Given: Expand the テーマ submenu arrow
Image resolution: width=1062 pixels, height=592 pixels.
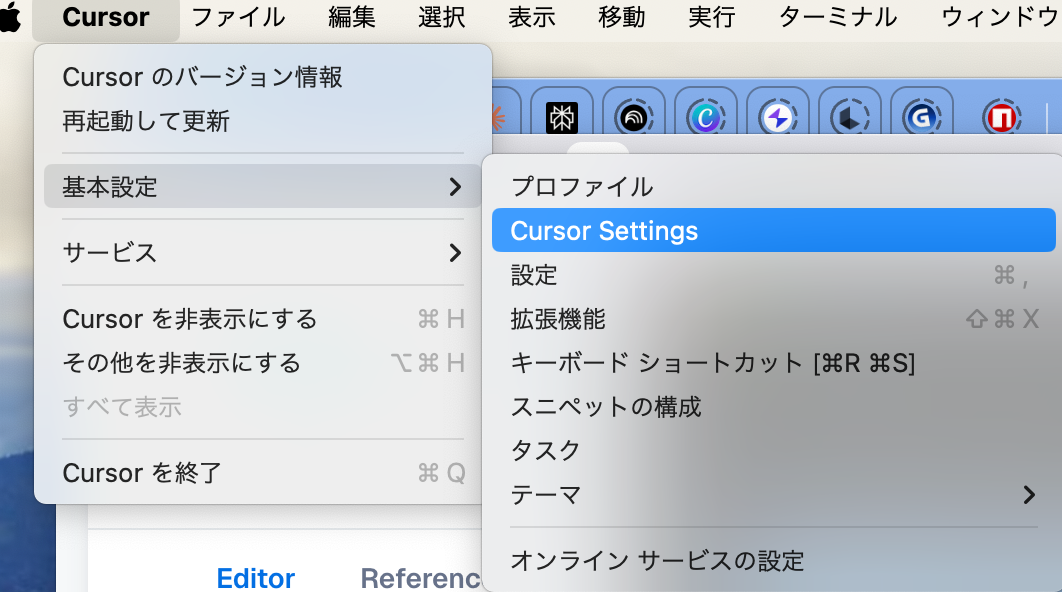Looking at the screenshot, I should click(1029, 495).
